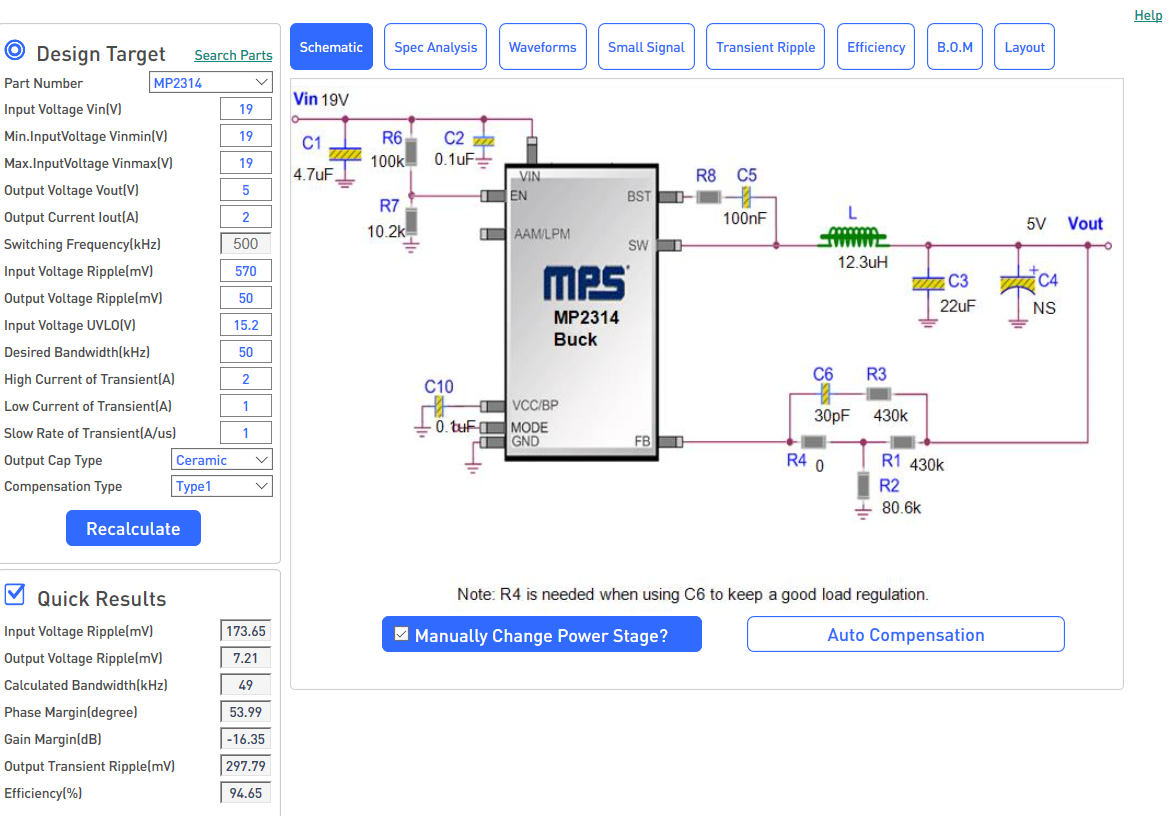Viewport: 1176px width, 816px height.
Task: Run Auto Compensation
Action: coord(906,634)
